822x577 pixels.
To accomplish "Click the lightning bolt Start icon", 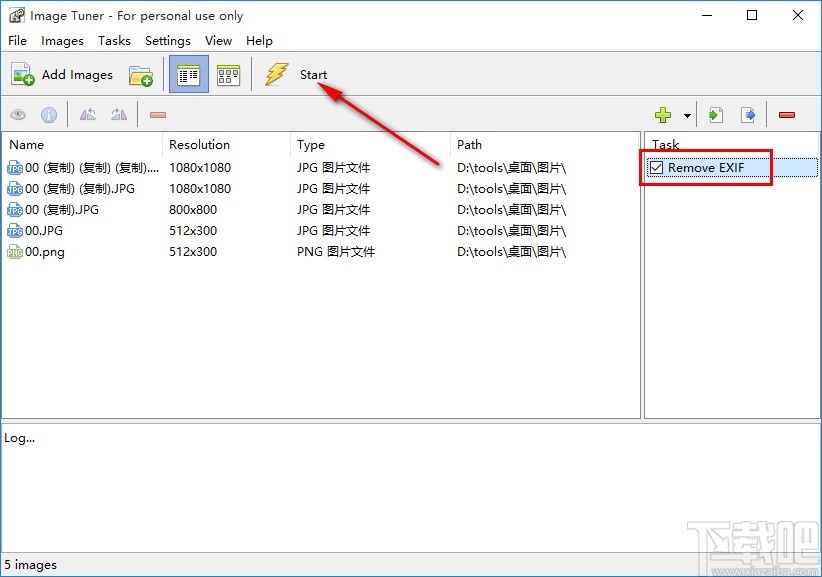I will click(276, 74).
